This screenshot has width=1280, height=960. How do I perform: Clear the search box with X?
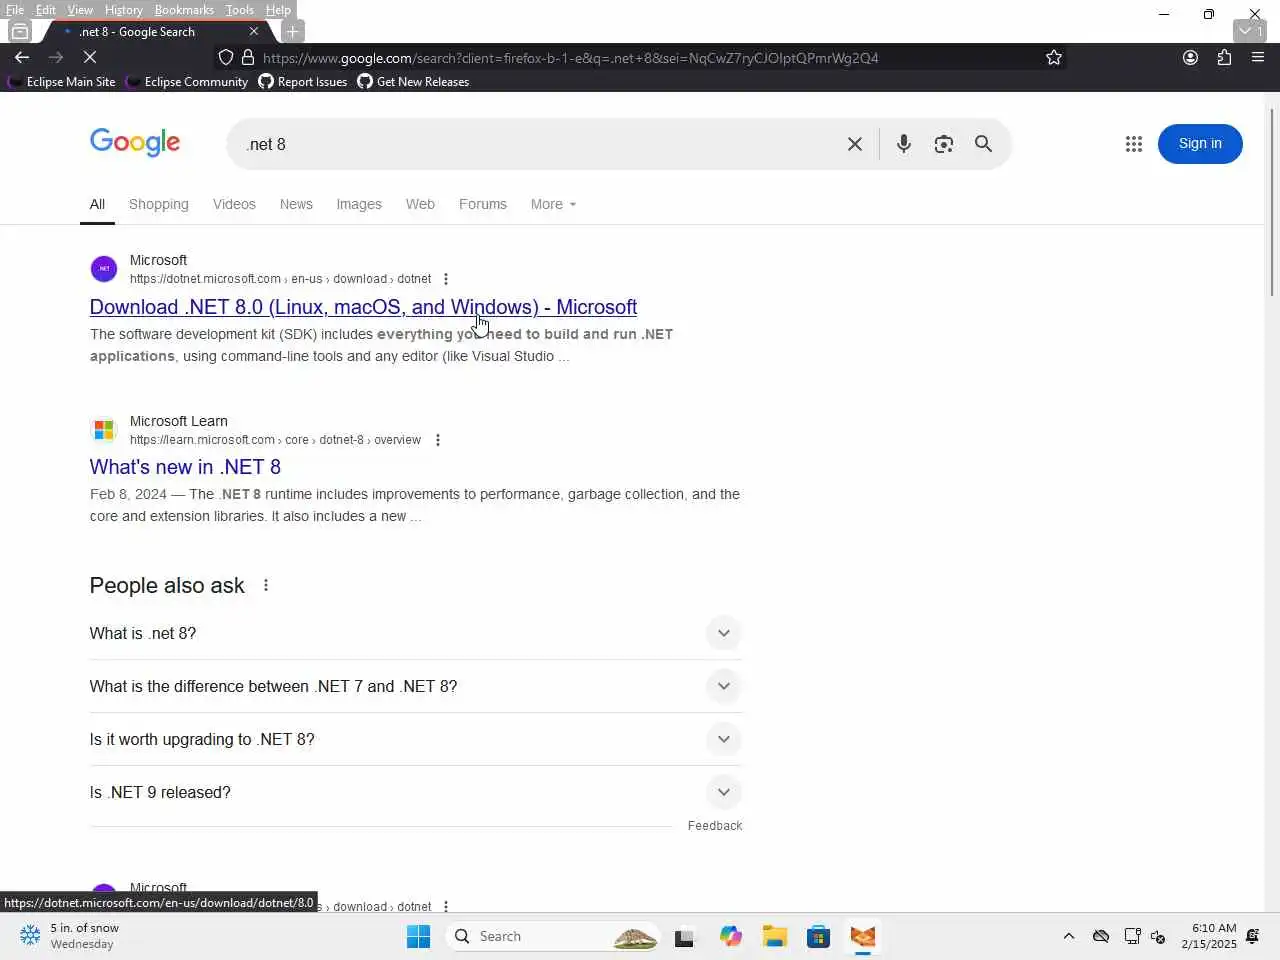tap(855, 144)
